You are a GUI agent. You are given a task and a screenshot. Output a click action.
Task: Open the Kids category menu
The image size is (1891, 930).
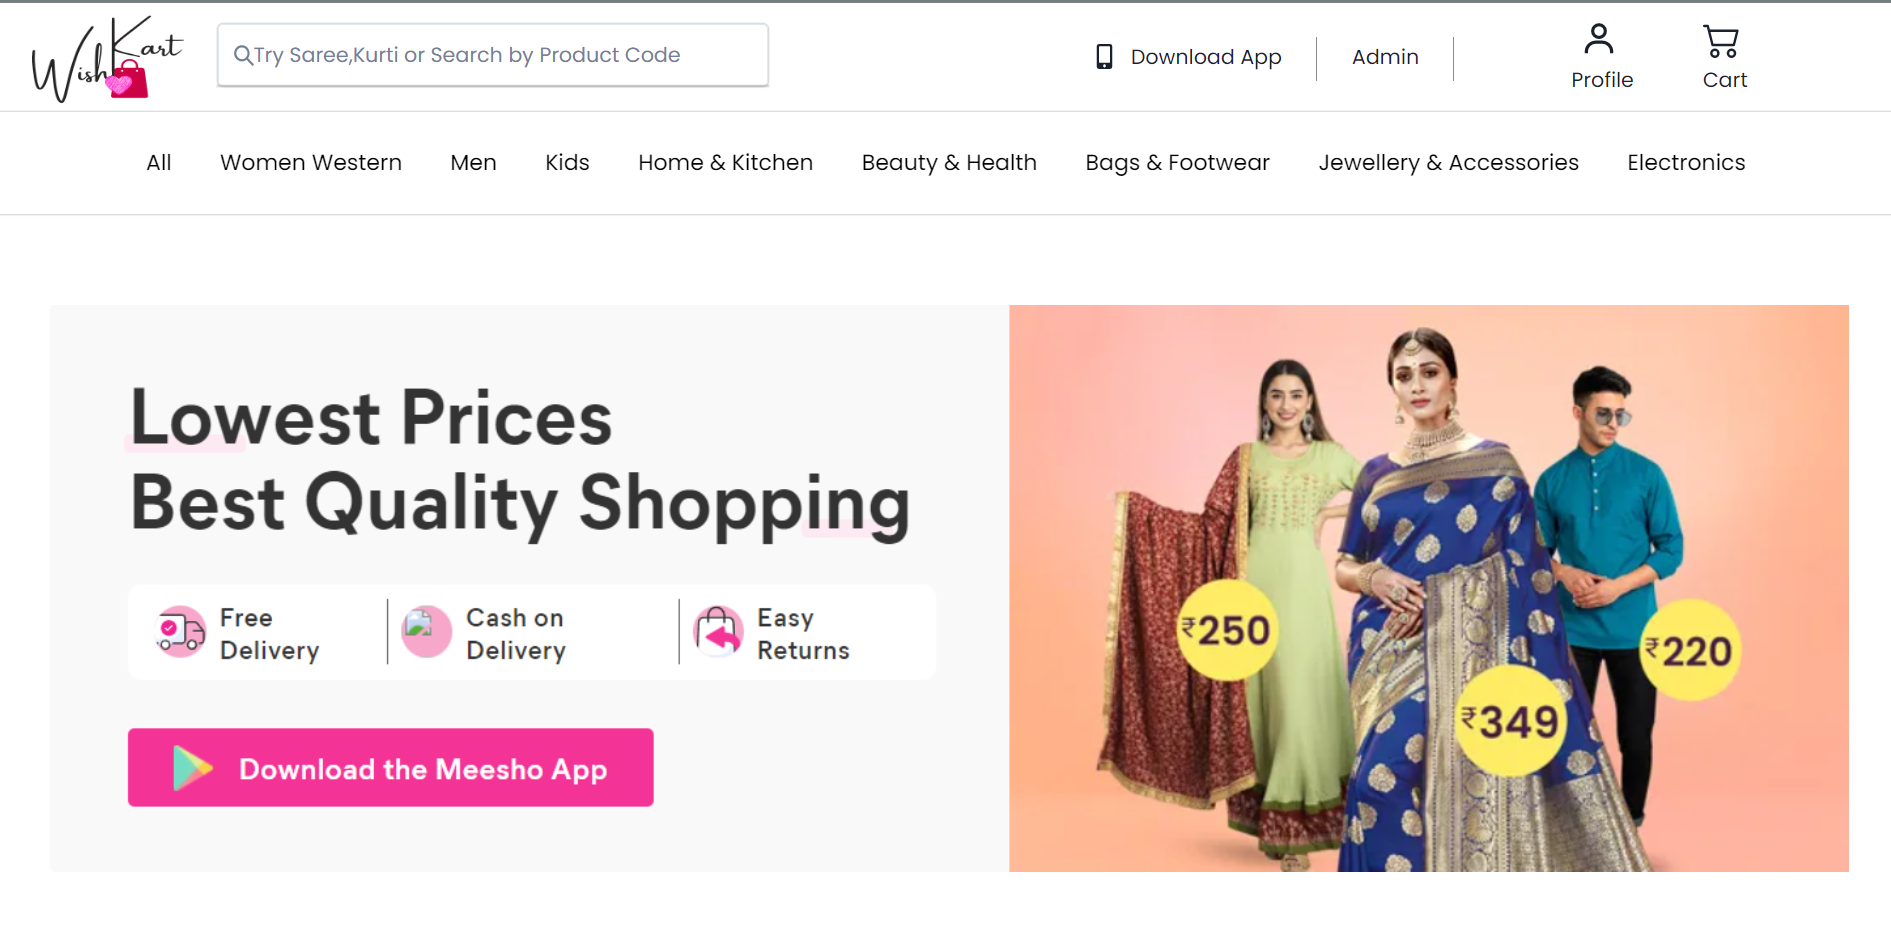(567, 163)
